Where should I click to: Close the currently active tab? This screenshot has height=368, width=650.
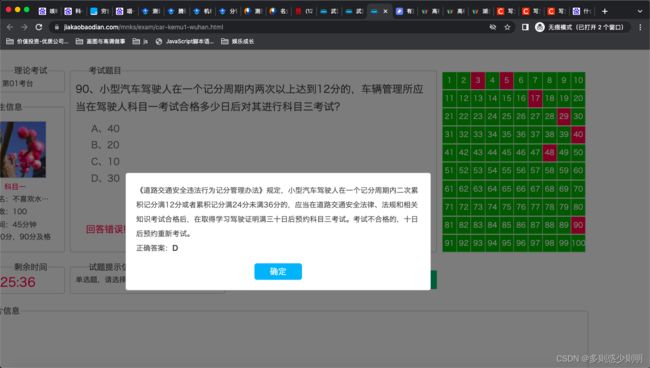[x=385, y=11]
